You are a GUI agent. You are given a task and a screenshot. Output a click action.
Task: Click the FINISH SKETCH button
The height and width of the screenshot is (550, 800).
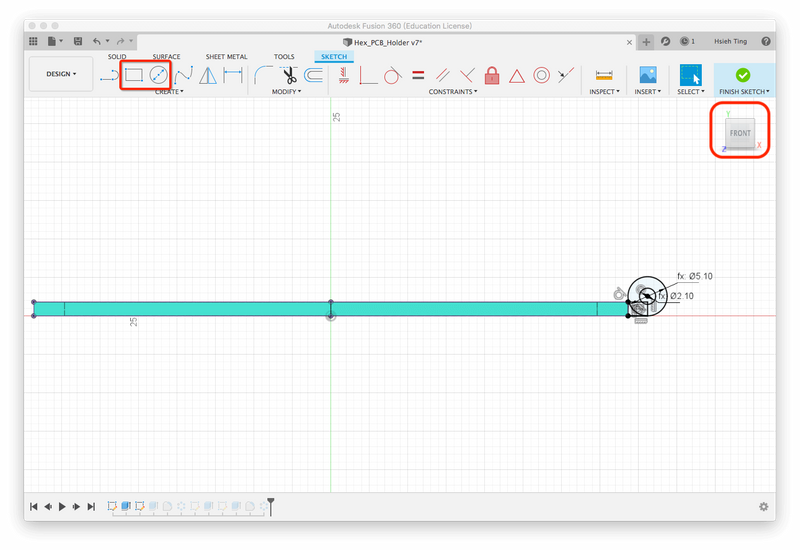(743, 80)
